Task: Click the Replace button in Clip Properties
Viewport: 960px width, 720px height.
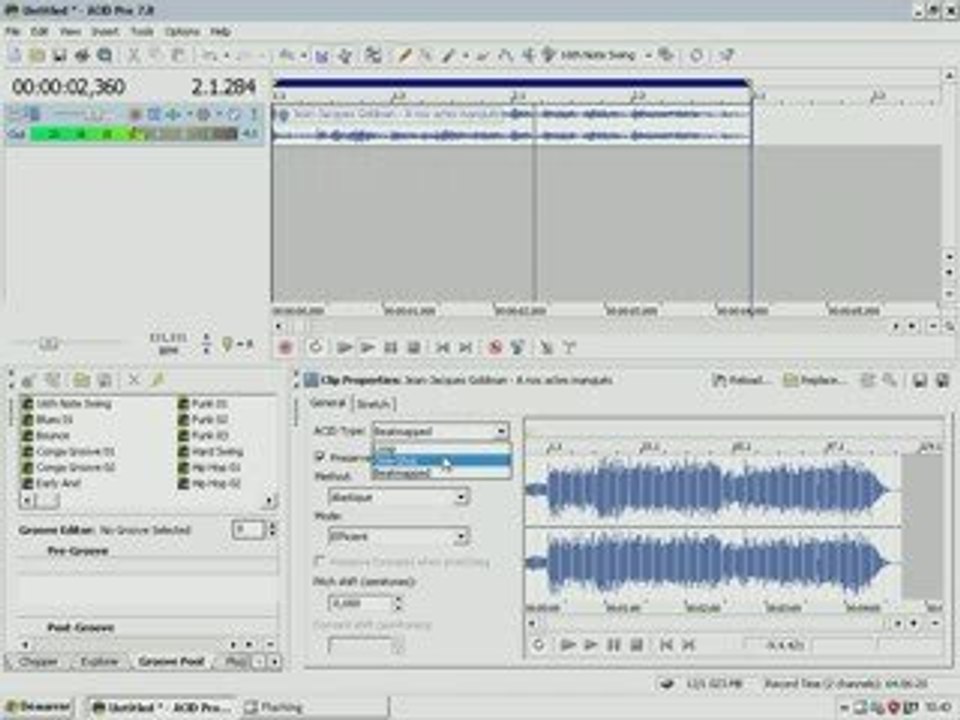Action: coord(816,380)
